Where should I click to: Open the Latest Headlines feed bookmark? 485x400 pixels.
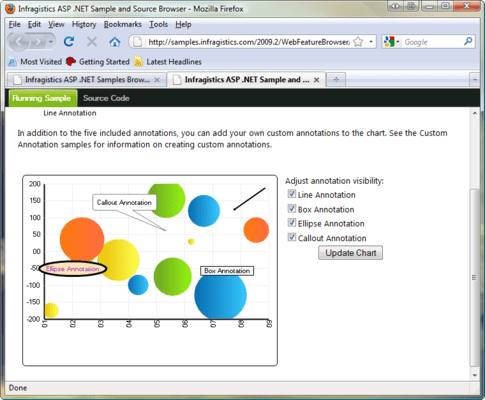[168, 62]
